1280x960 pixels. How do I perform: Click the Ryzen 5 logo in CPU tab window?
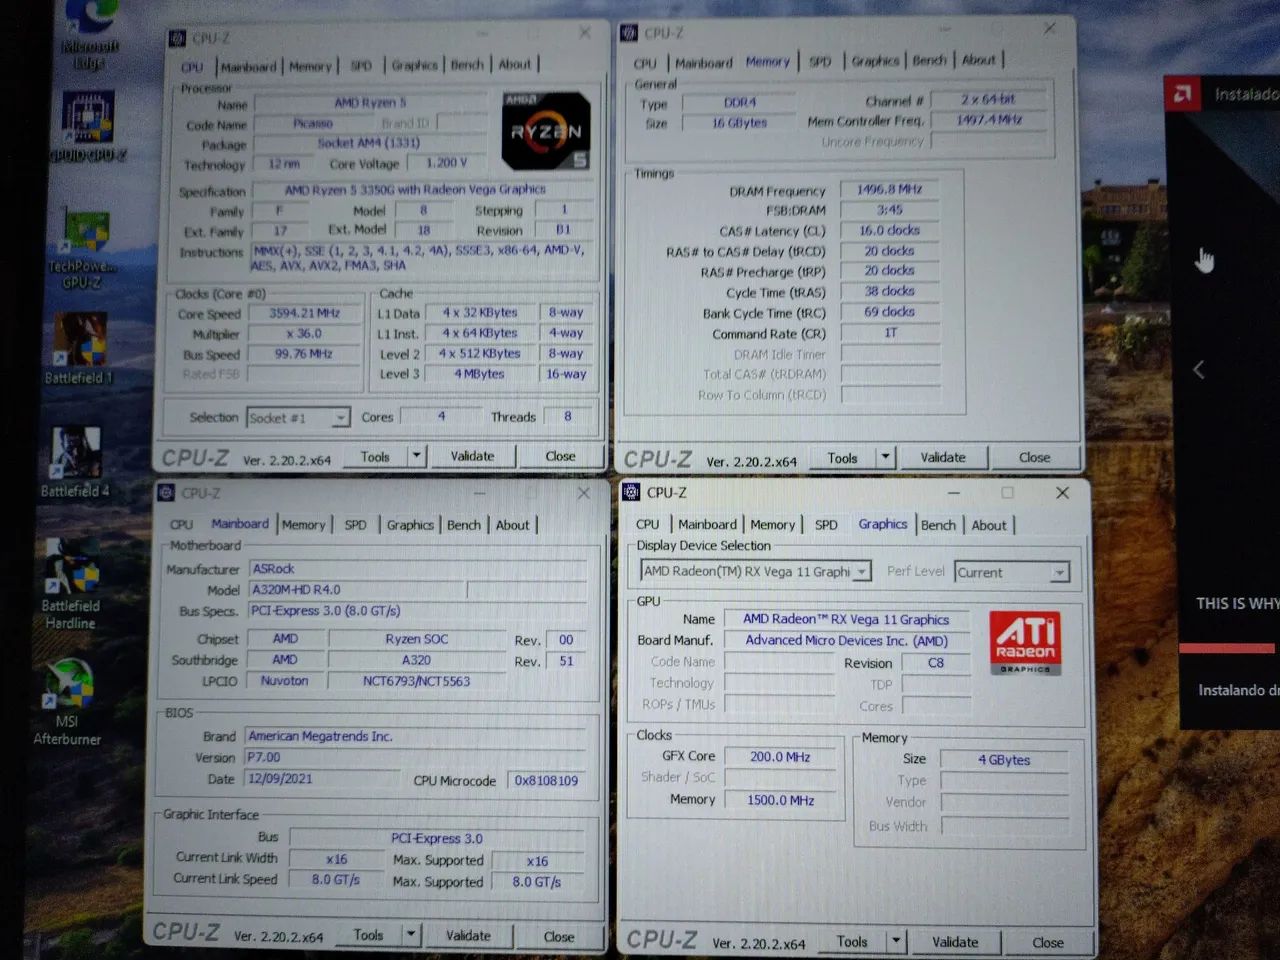546,130
